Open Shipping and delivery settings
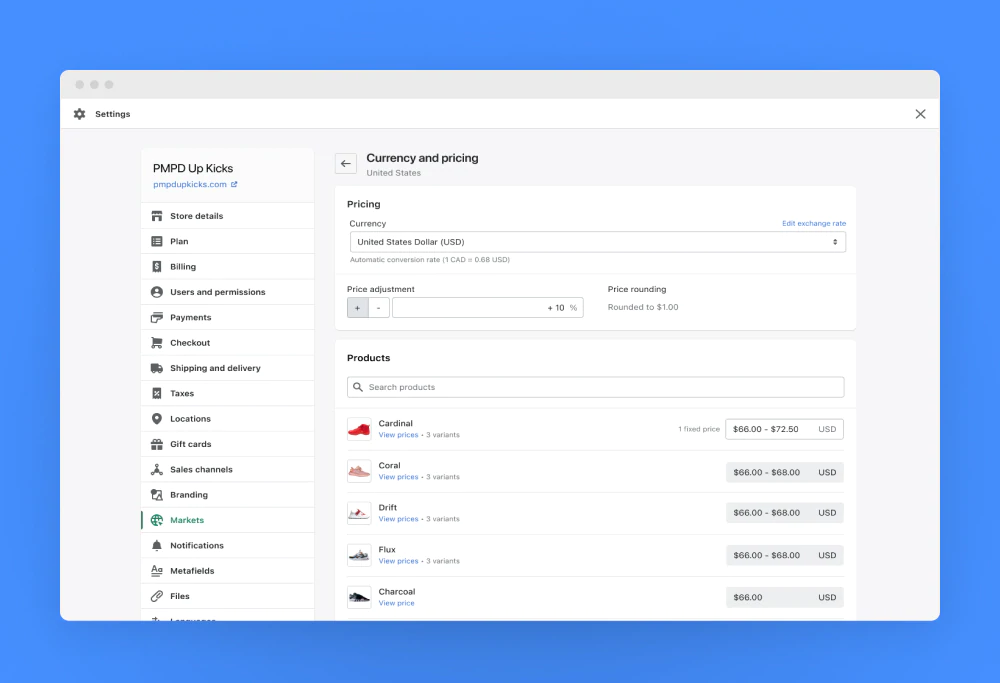Screen dimensions: 1000x683 pos(228,368)
